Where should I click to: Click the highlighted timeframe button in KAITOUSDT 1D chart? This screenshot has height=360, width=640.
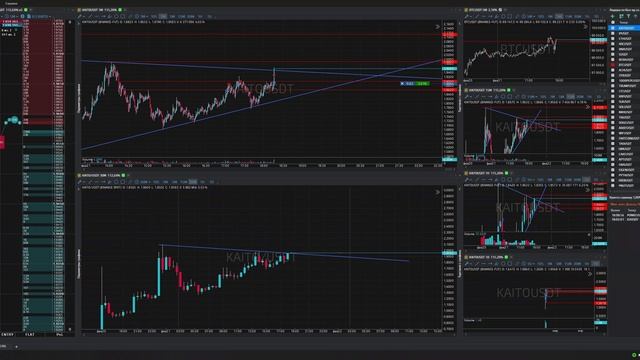(x=596, y=264)
